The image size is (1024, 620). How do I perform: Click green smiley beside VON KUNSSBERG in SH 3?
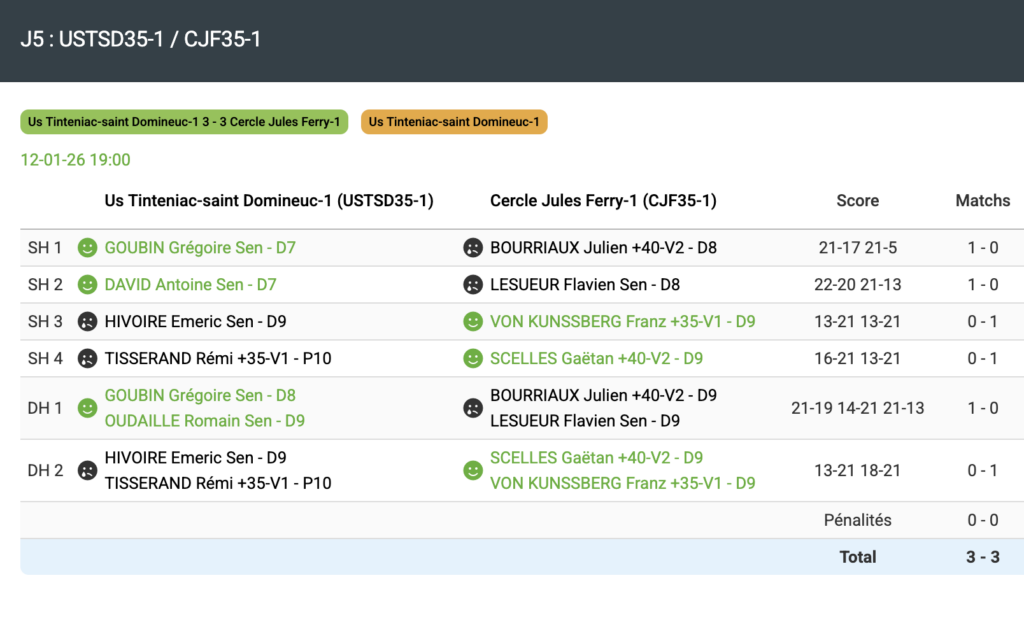(473, 321)
